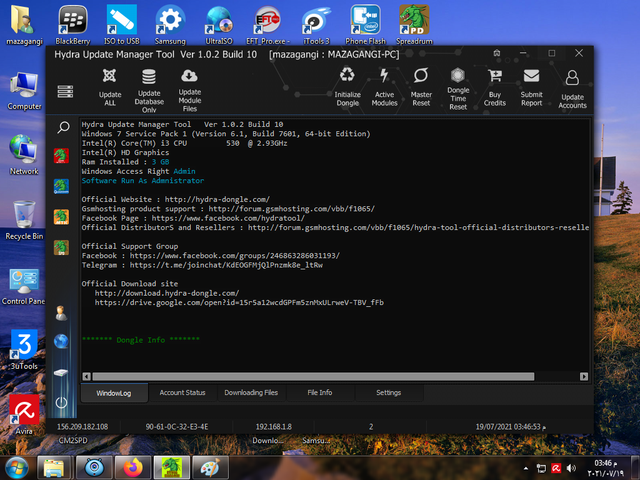Open the UltraISO desktop shortcut
This screenshot has height=480, width=640.
219,24
